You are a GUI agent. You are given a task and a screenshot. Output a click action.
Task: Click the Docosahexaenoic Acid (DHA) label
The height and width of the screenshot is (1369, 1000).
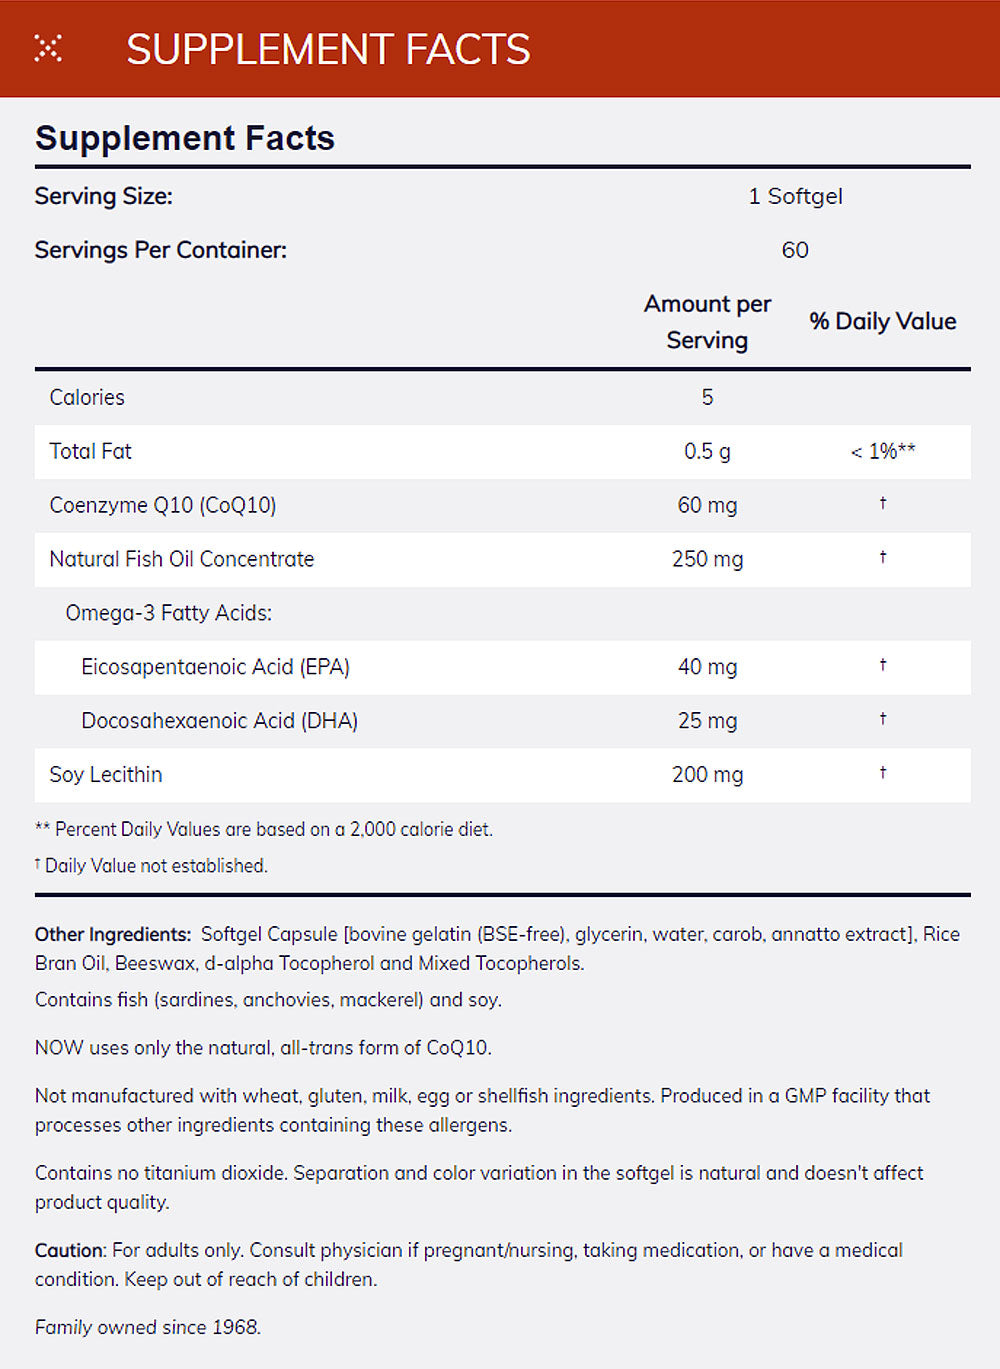tap(220, 721)
